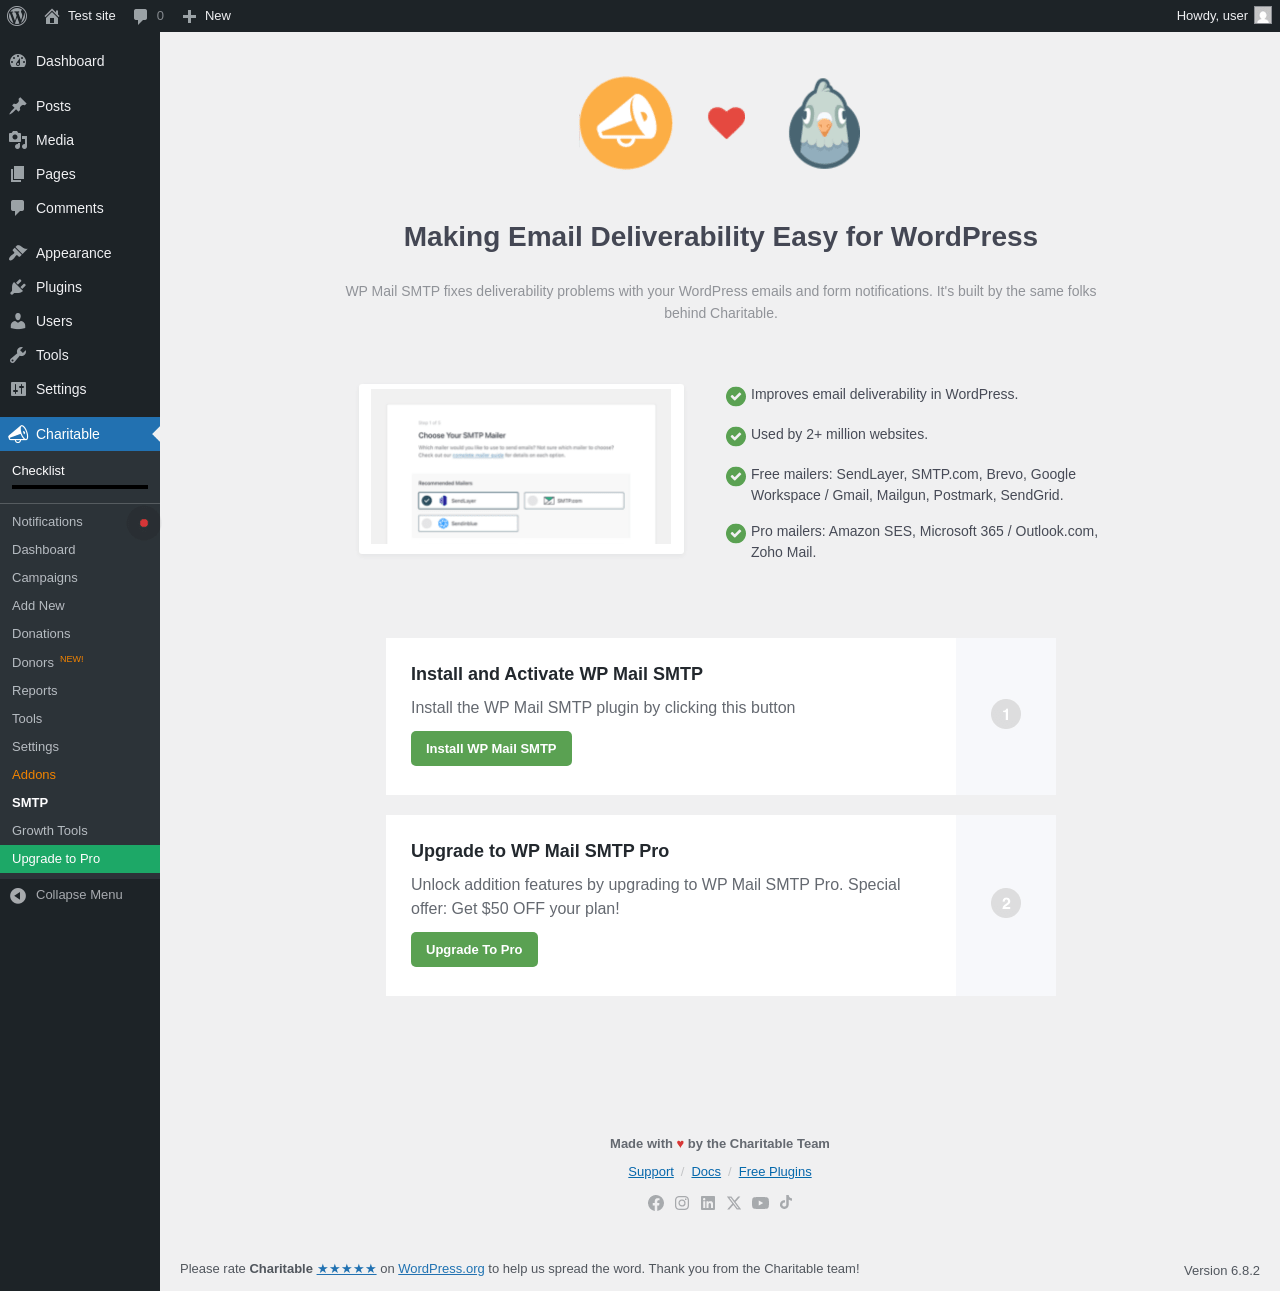Open the Free Plugins link
The width and height of the screenshot is (1280, 1291).
tap(775, 1172)
